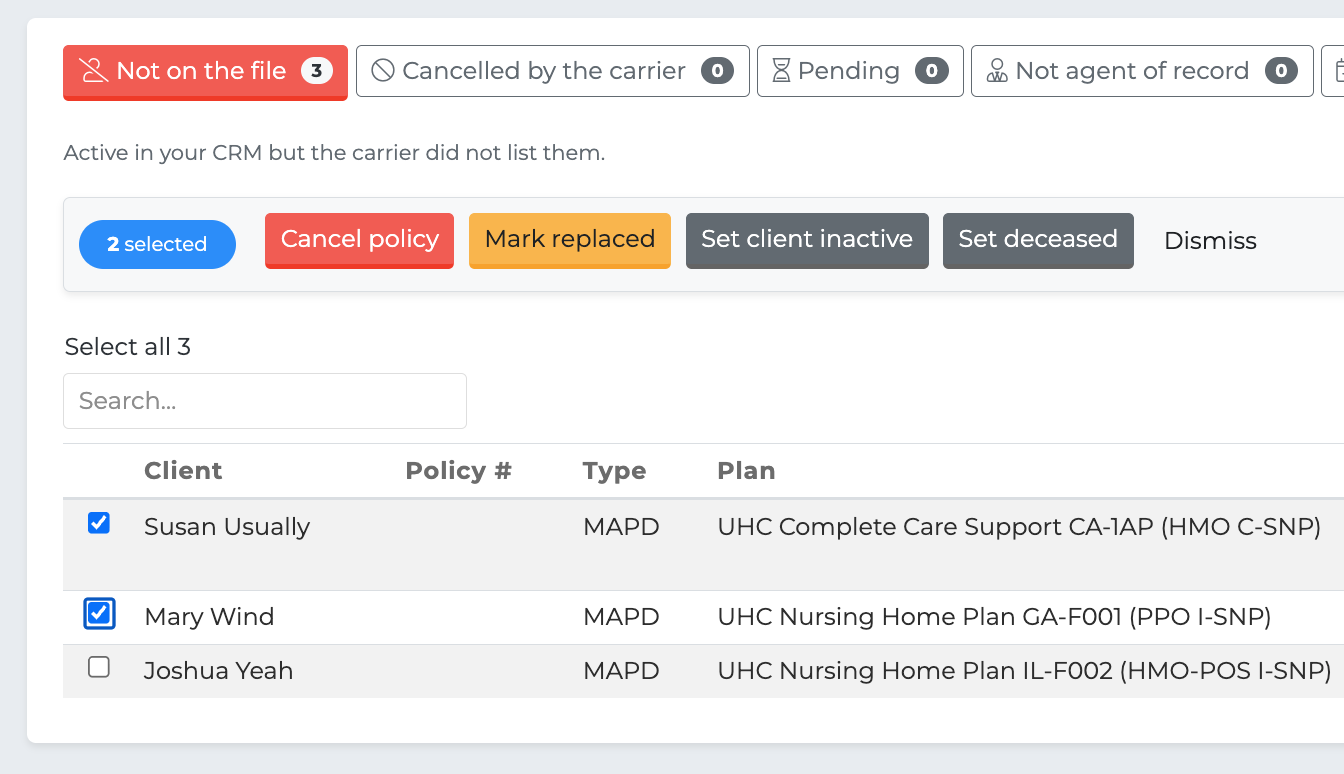Click the agent person icon in Not agent of record
This screenshot has width=1344, height=774.
point(997,71)
